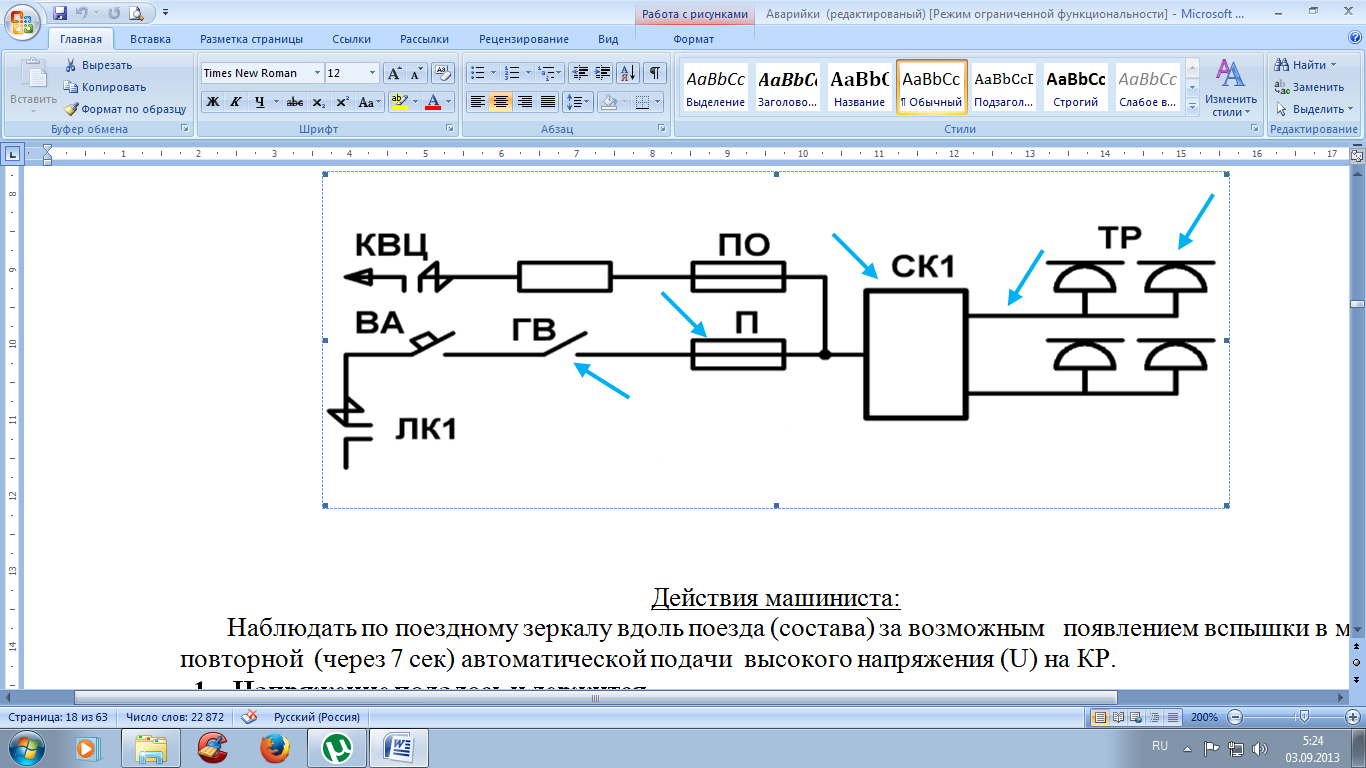
Task: Click the zoom slider handle
Action: (1303, 717)
